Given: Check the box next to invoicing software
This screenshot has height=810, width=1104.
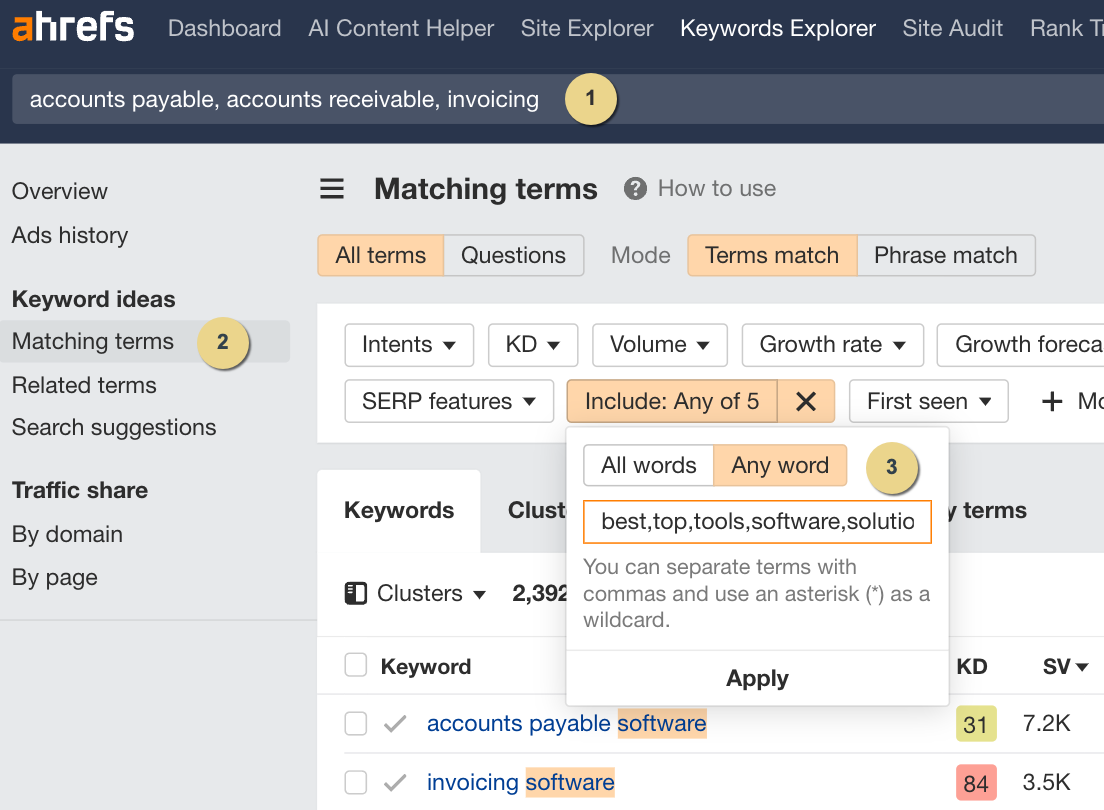Looking at the screenshot, I should coord(355,782).
